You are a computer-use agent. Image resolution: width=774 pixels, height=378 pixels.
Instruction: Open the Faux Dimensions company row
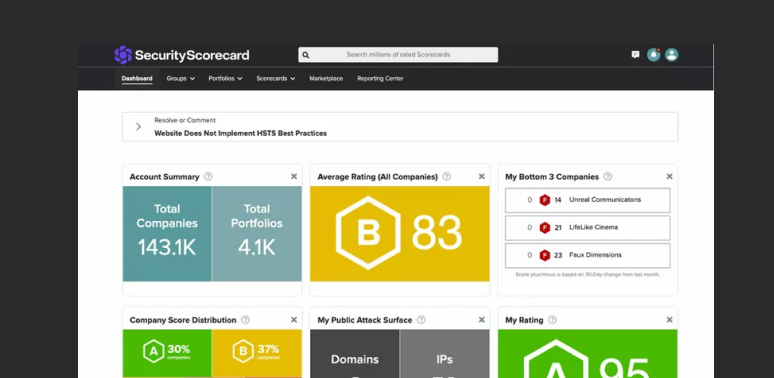click(587, 256)
